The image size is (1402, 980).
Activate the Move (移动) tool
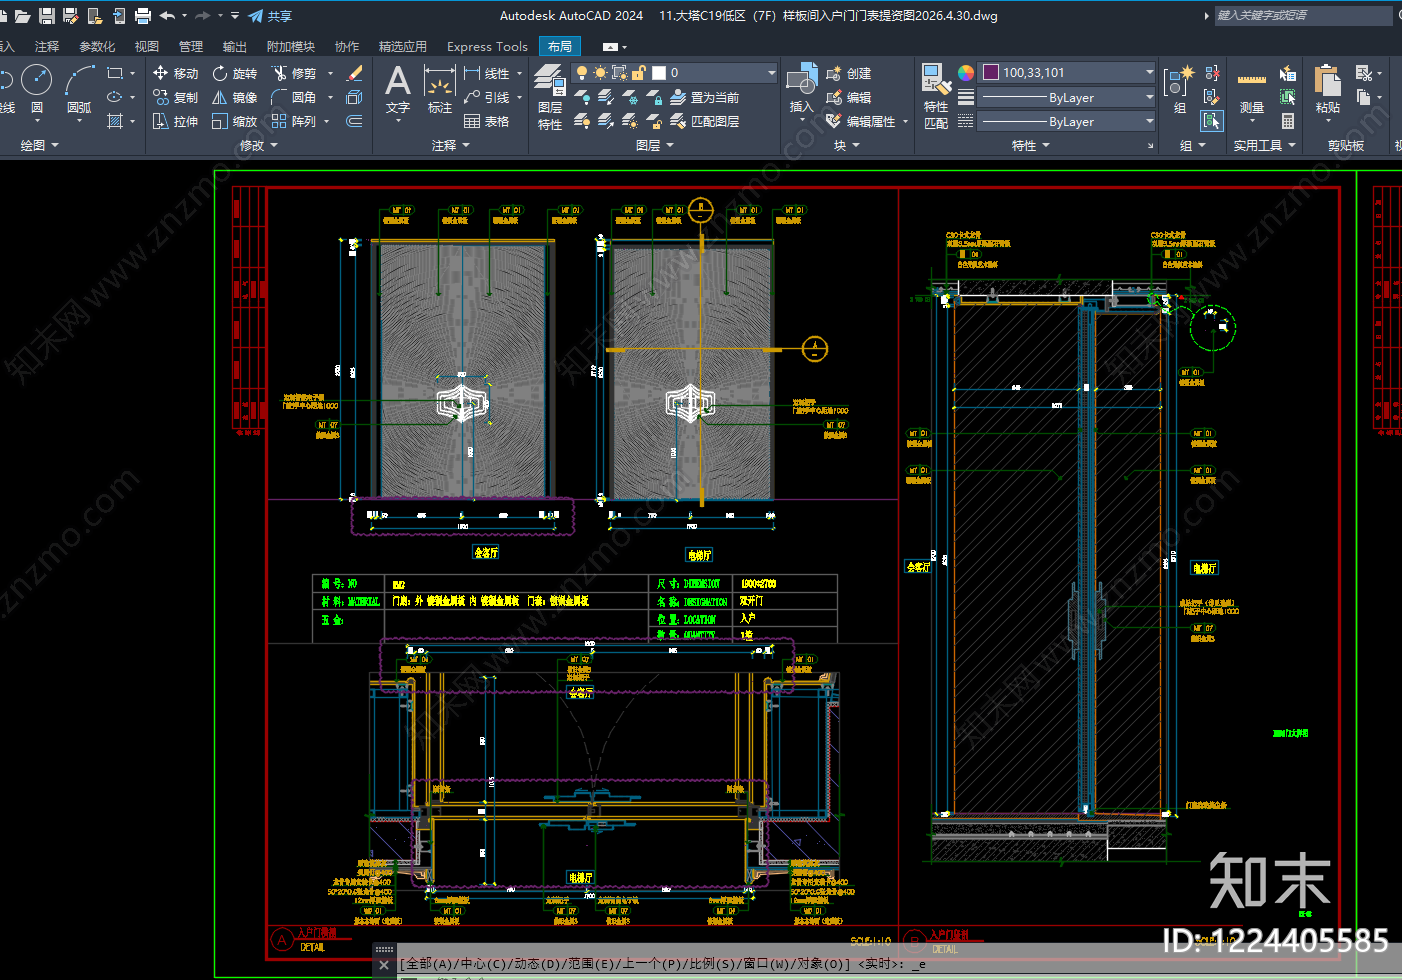[x=175, y=73]
